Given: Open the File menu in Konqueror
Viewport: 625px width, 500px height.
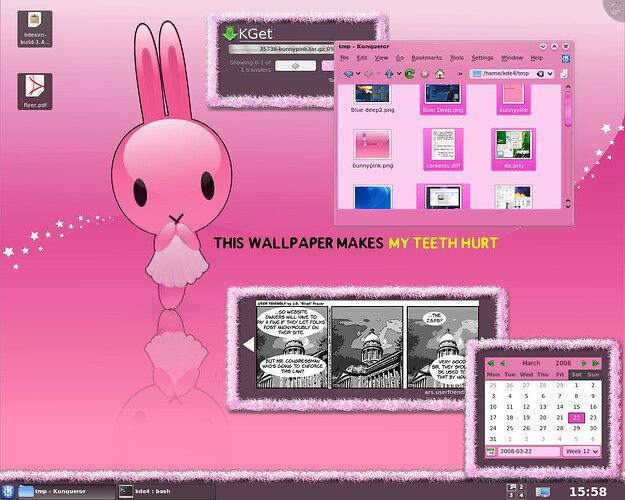Looking at the screenshot, I should coord(344,58).
